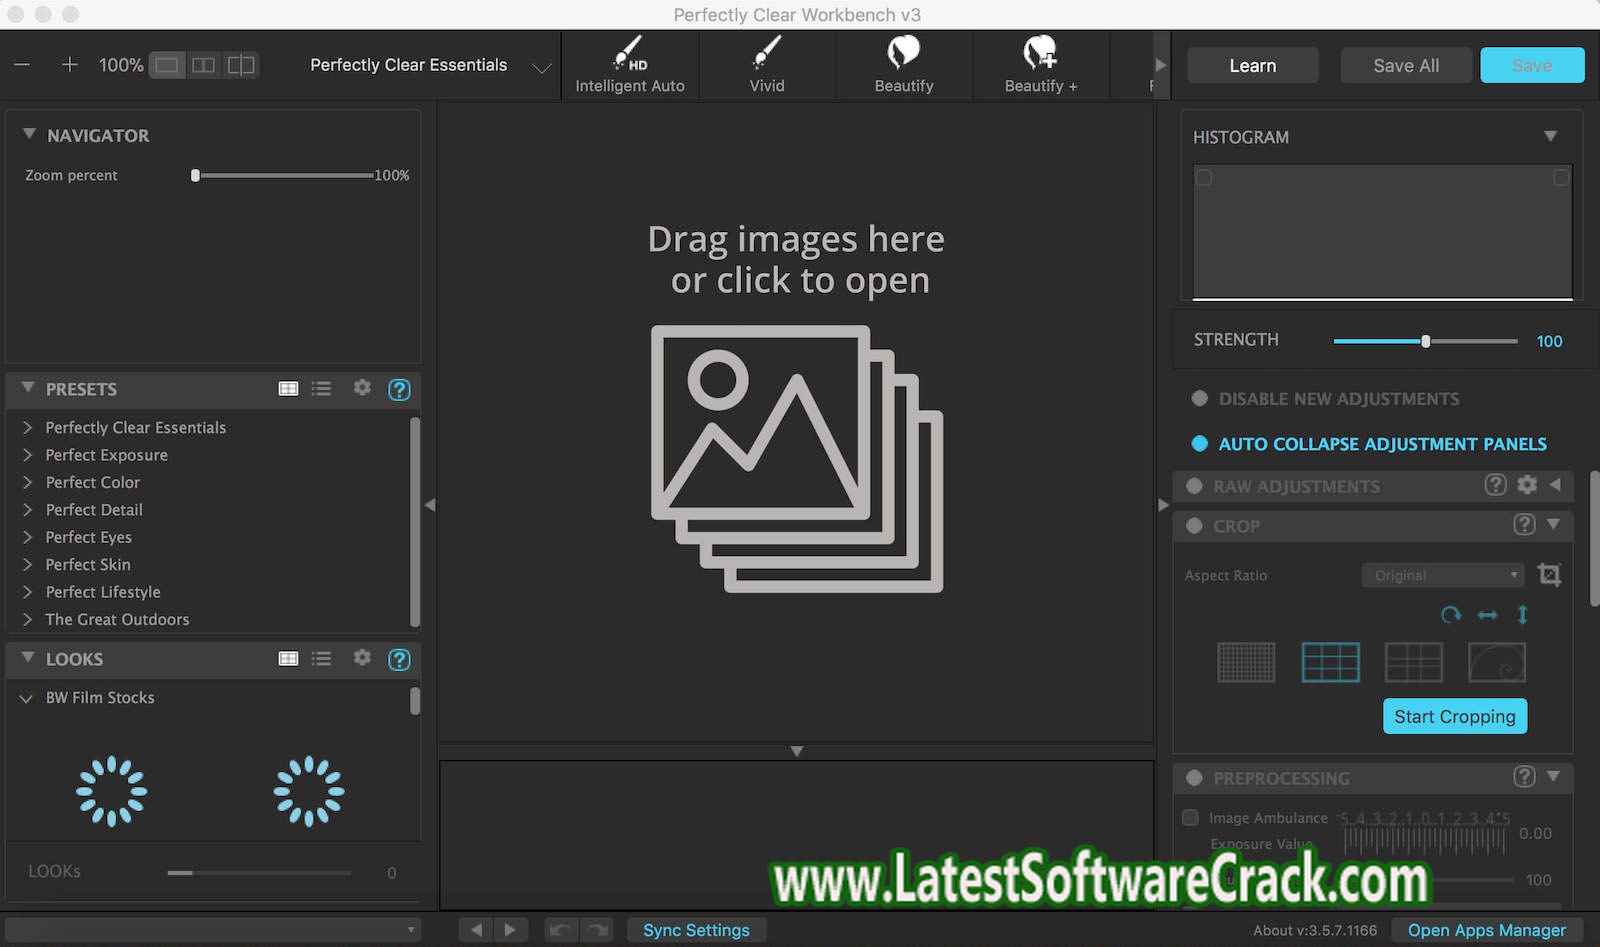Open the Aspect Ratio dropdown

click(x=1442, y=575)
